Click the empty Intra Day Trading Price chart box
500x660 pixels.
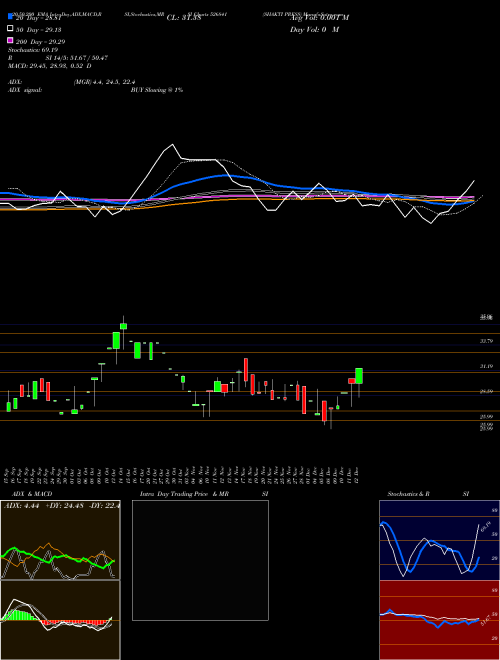[200, 560]
